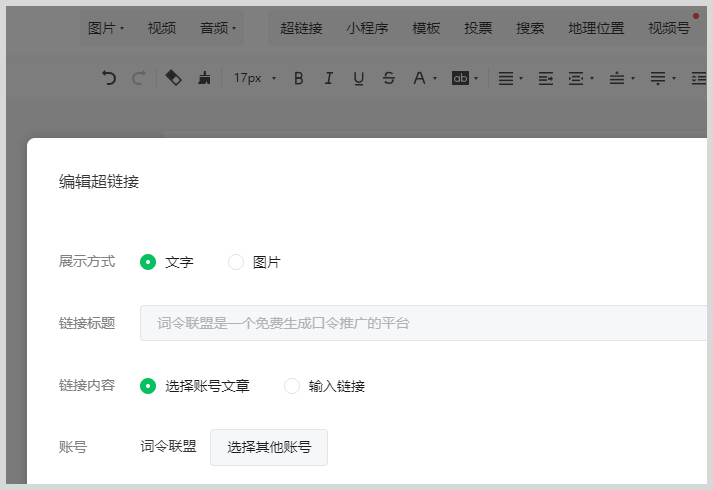Click the 链接标题 input field
This screenshot has height=490, width=713.
click(x=423, y=323)
